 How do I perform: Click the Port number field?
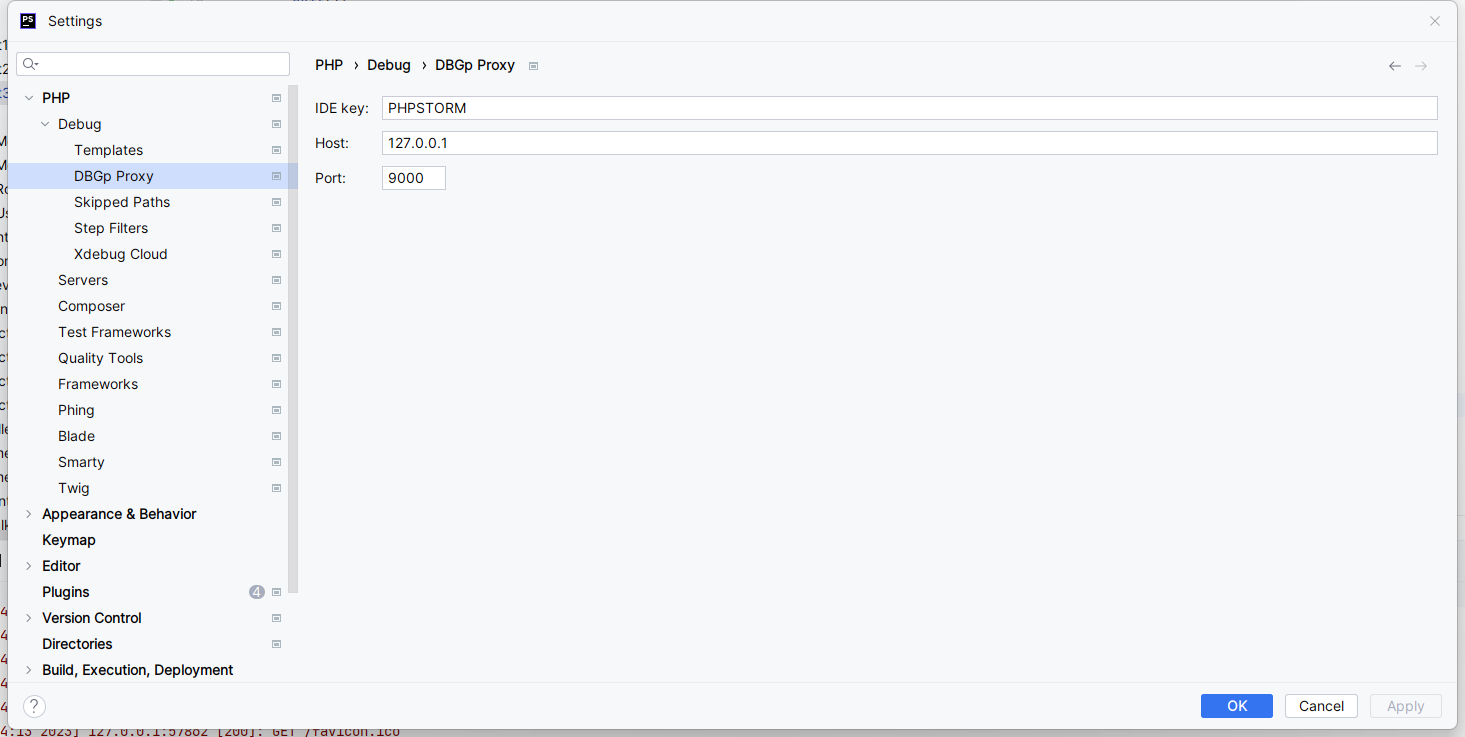(413, 178)
